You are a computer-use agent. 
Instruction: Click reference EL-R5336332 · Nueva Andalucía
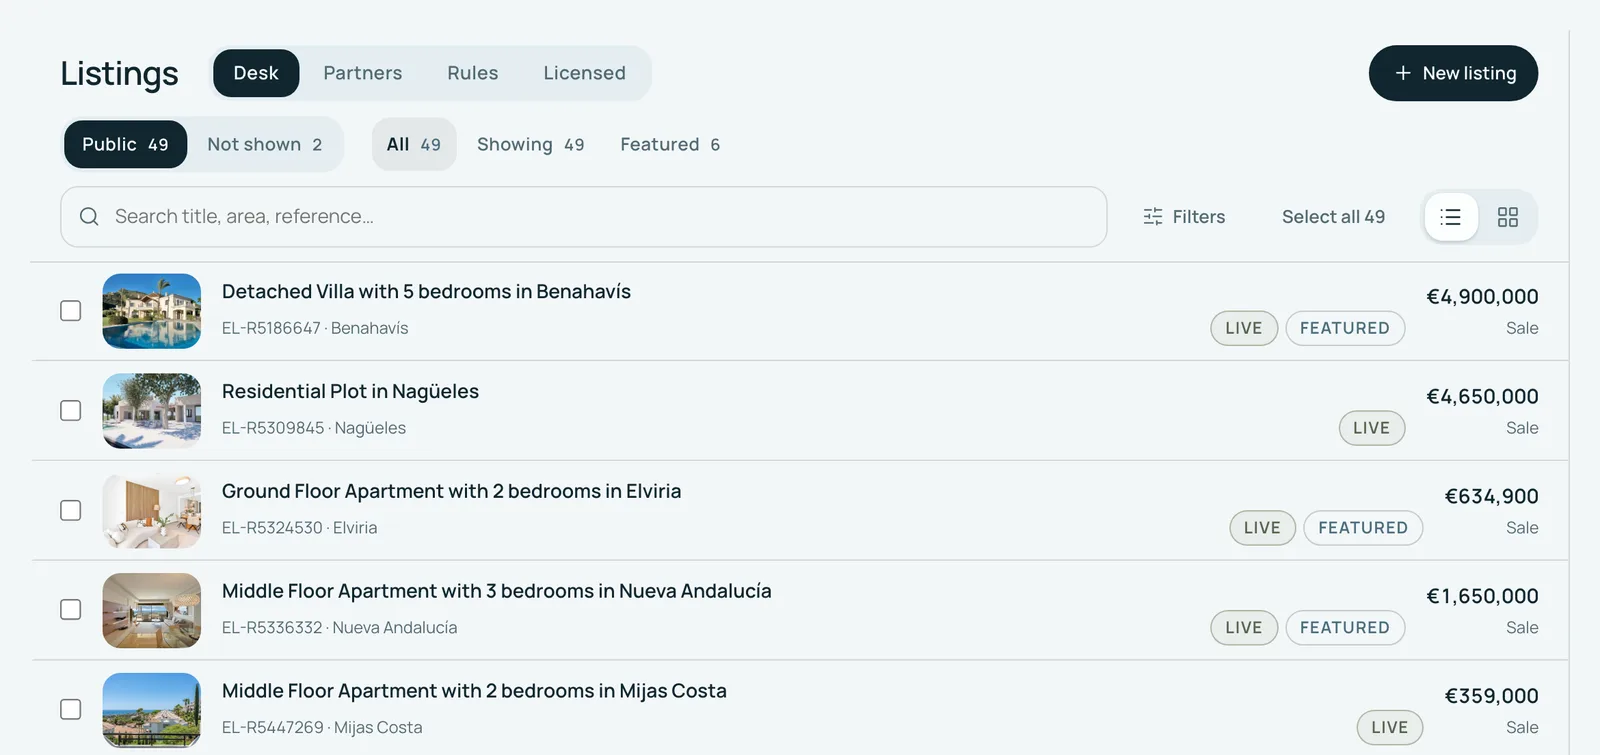pyautogui.click(x=339, y=628)
